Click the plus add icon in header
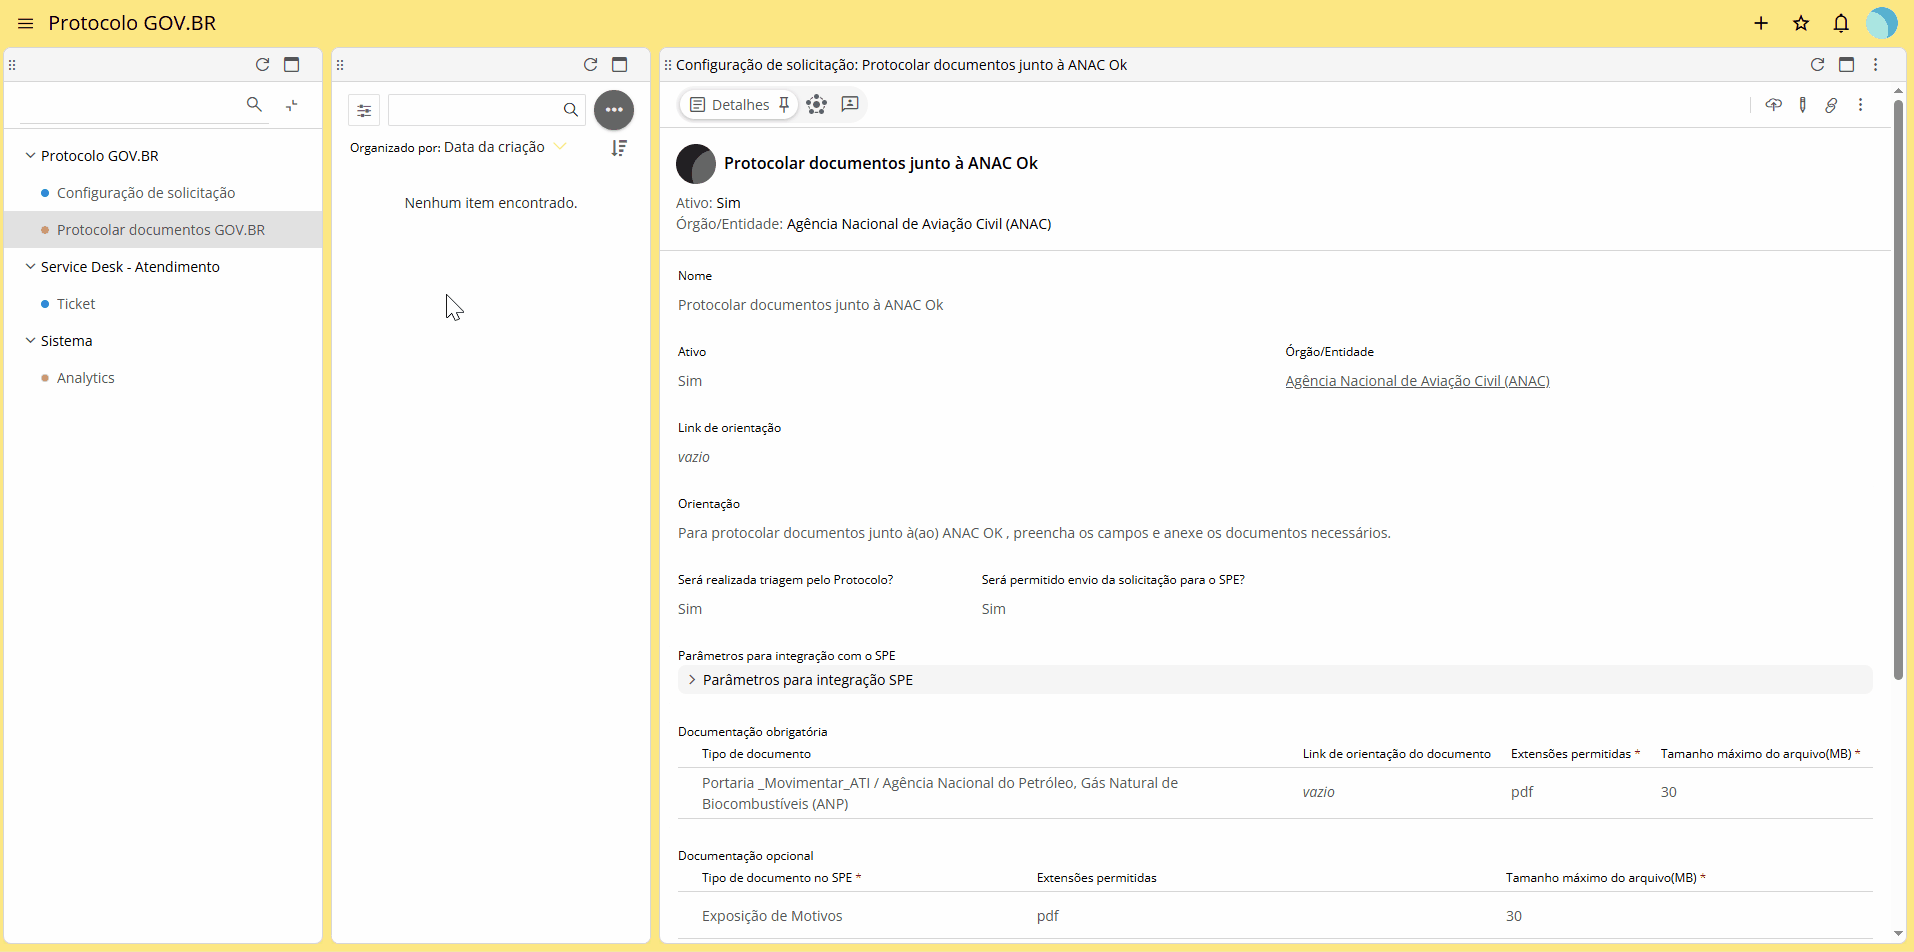Image resolution: width=1914 pixels, height=952 pixels. 1761,23
